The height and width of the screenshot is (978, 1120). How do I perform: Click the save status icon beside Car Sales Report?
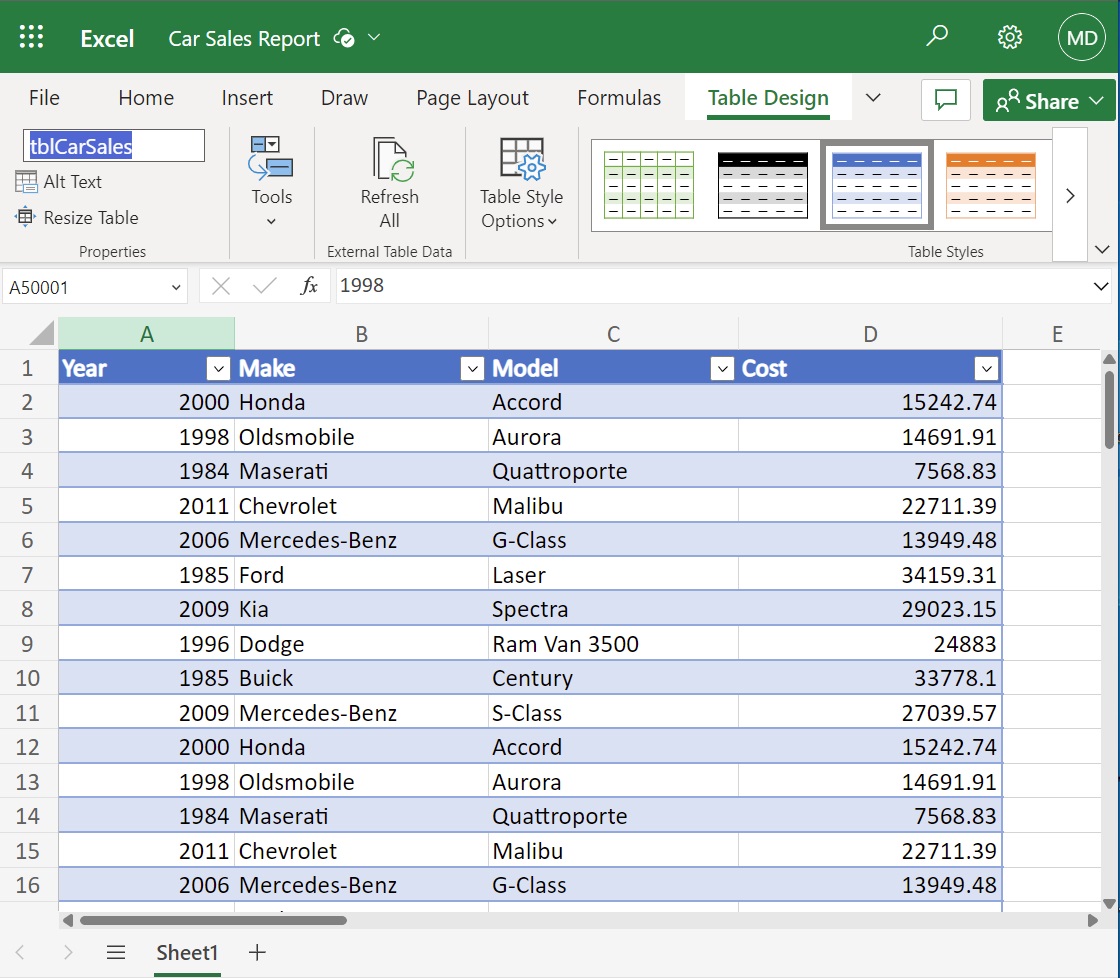[341, 38]
